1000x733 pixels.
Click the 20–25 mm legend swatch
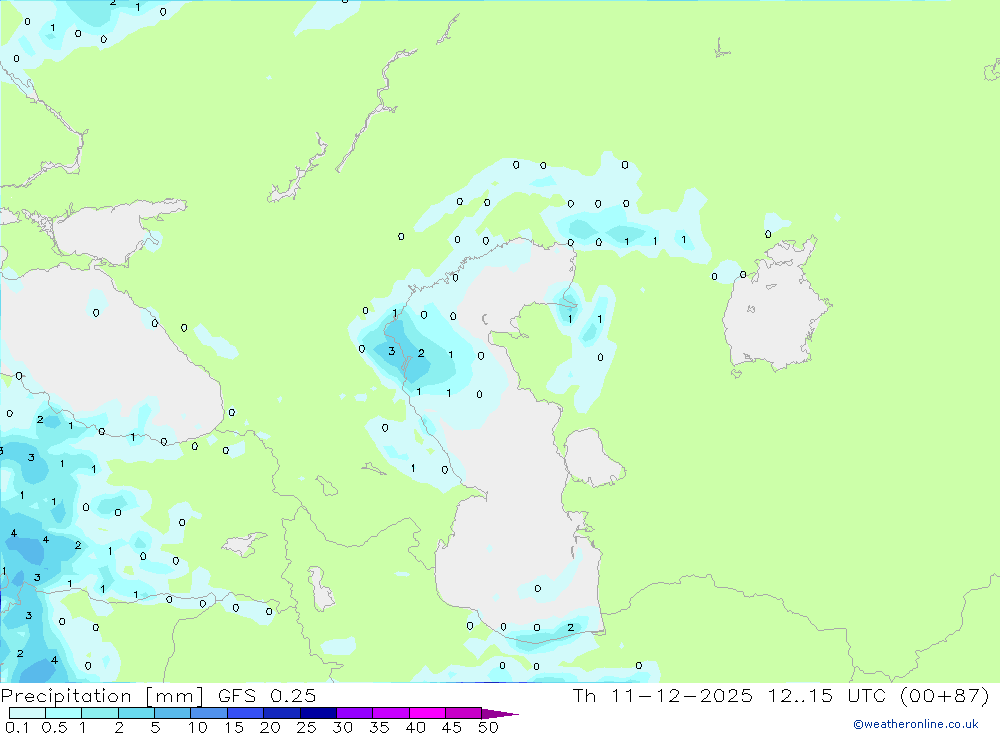pos(282,713)
